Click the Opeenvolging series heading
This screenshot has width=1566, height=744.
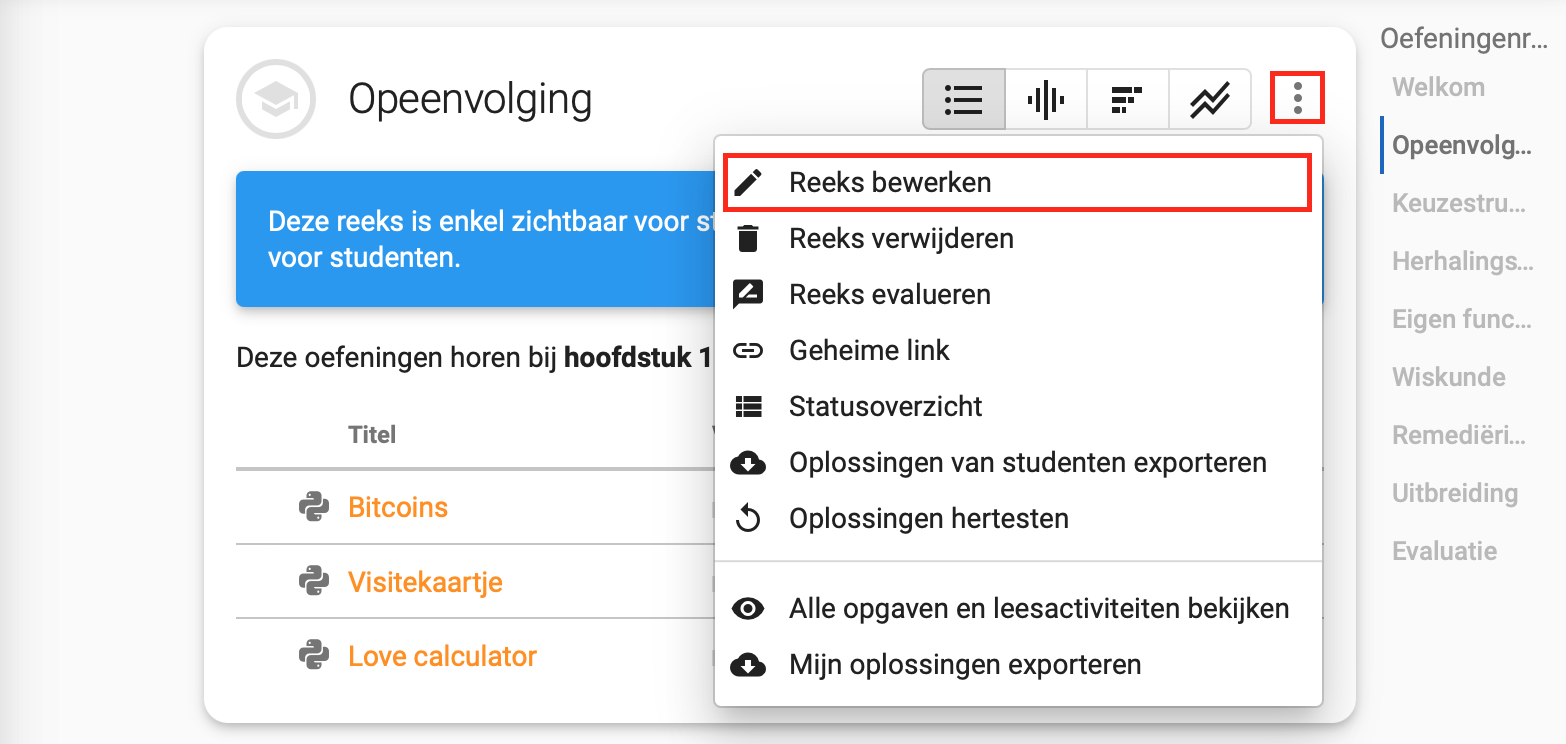(470, 99)
